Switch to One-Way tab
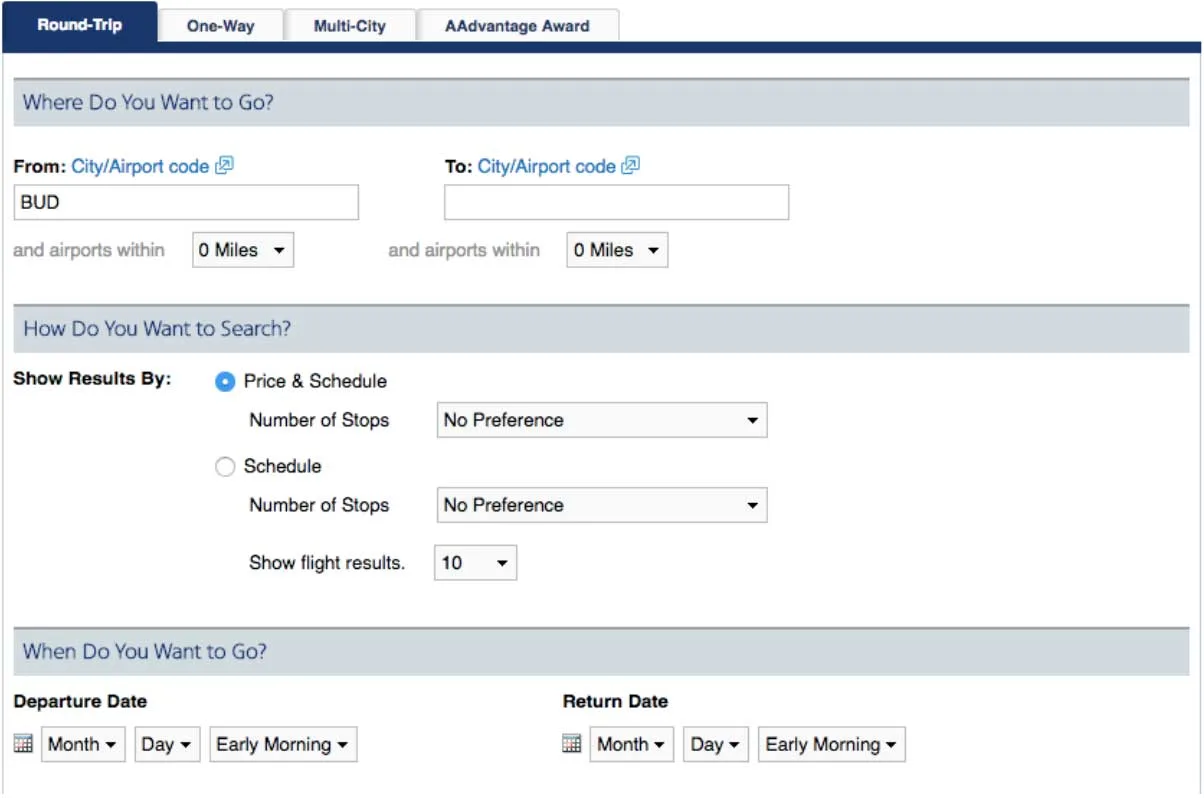The width and height of the screenshot is (1204, 798). coord(221,26)
